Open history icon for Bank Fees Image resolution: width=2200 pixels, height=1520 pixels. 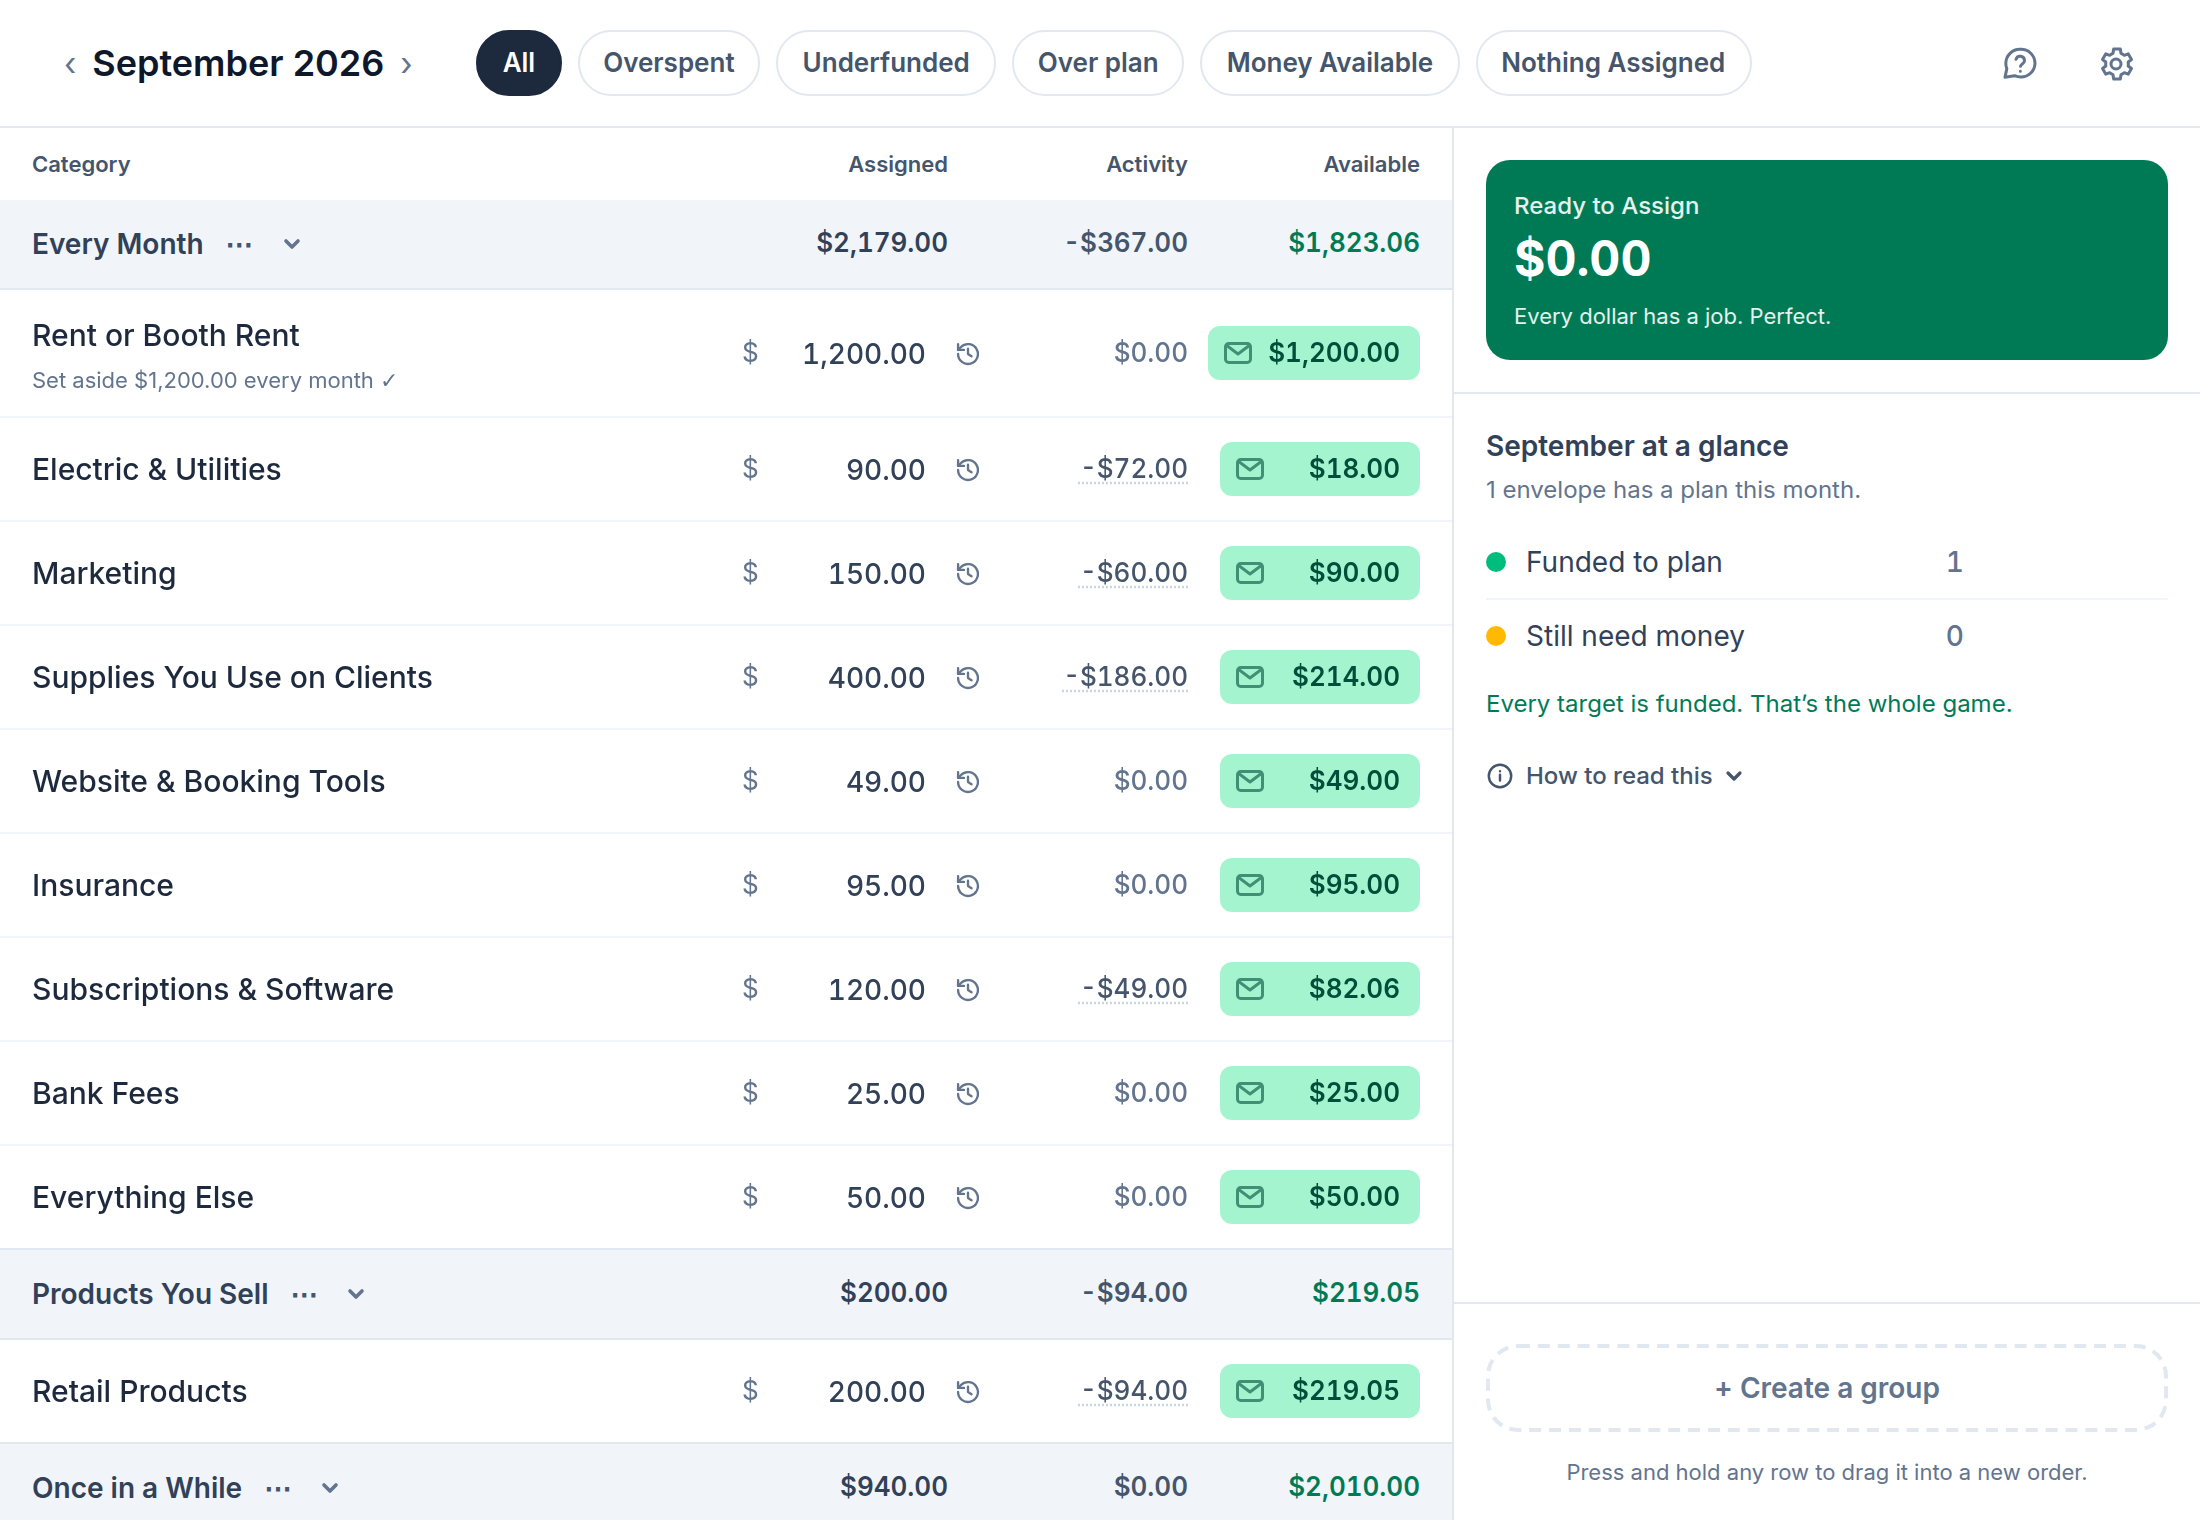tap(967, 1093)
